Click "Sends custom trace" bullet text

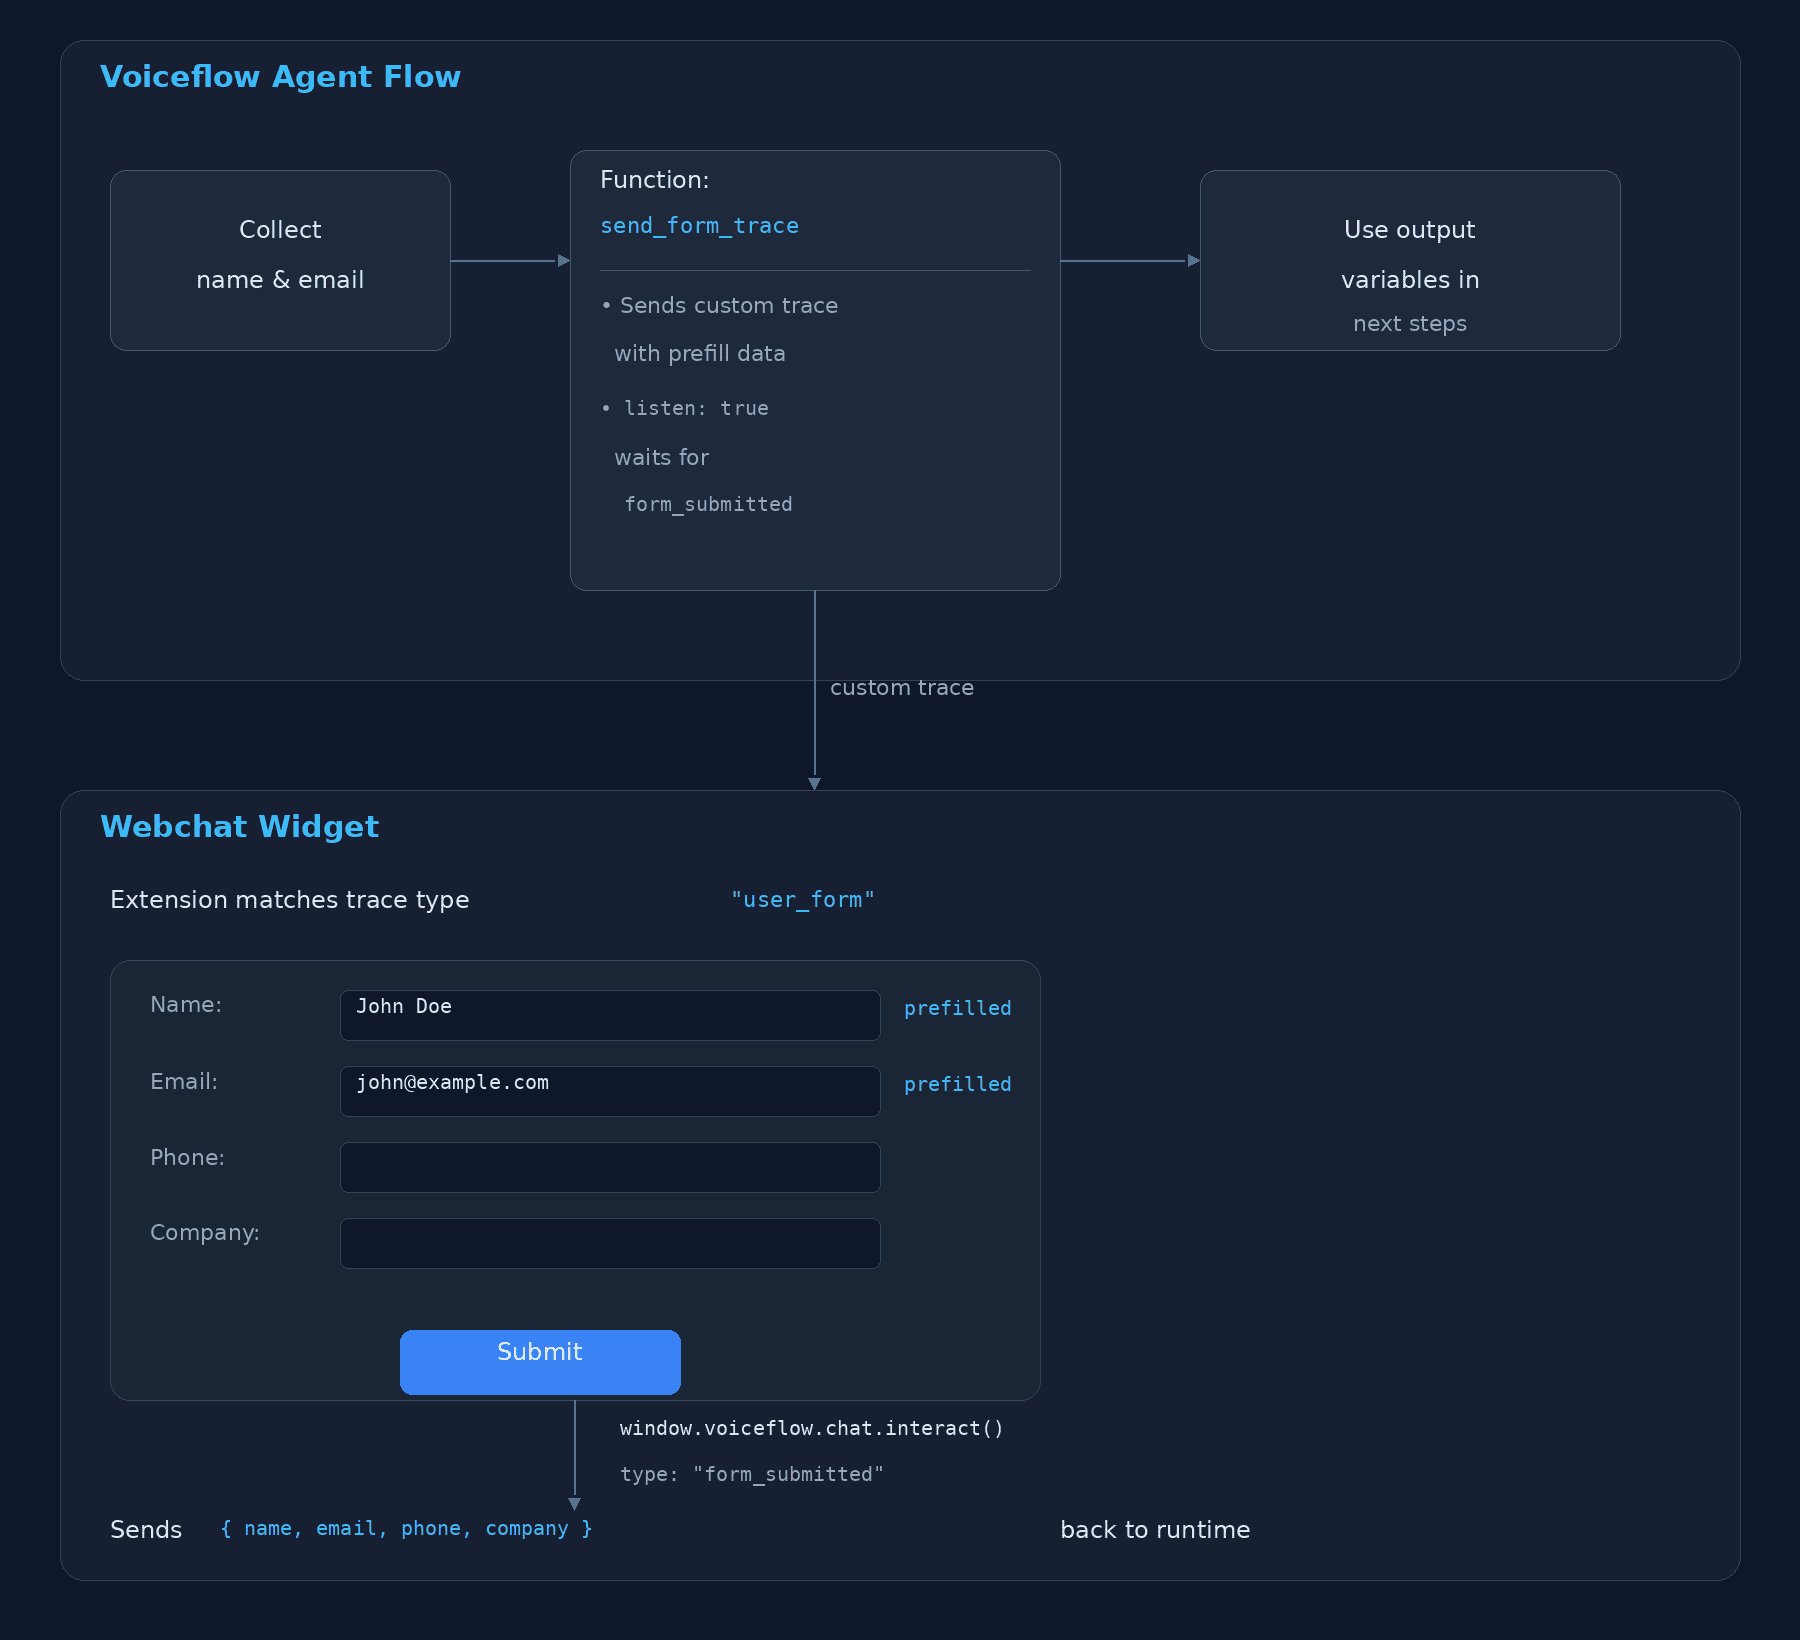click(x=729, y=306)
